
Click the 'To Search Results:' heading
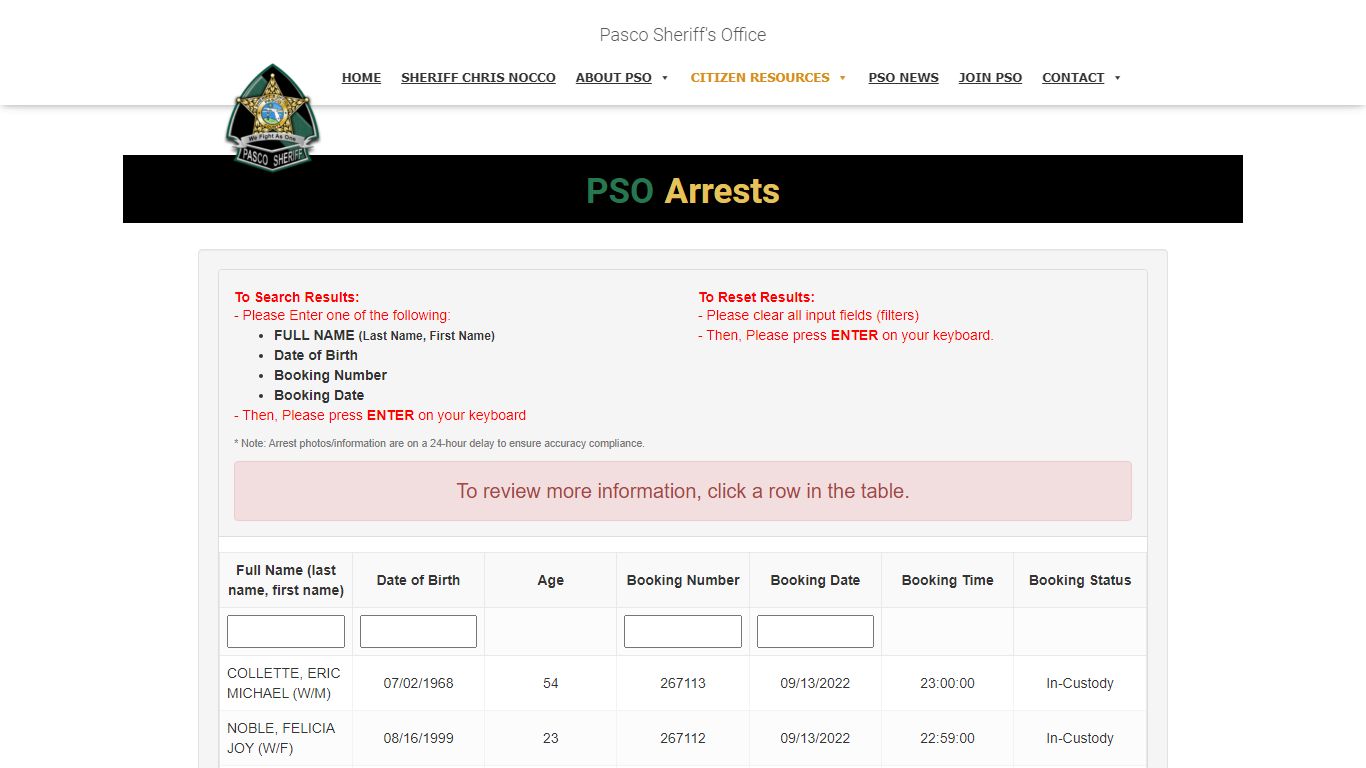tap(297, 297)
